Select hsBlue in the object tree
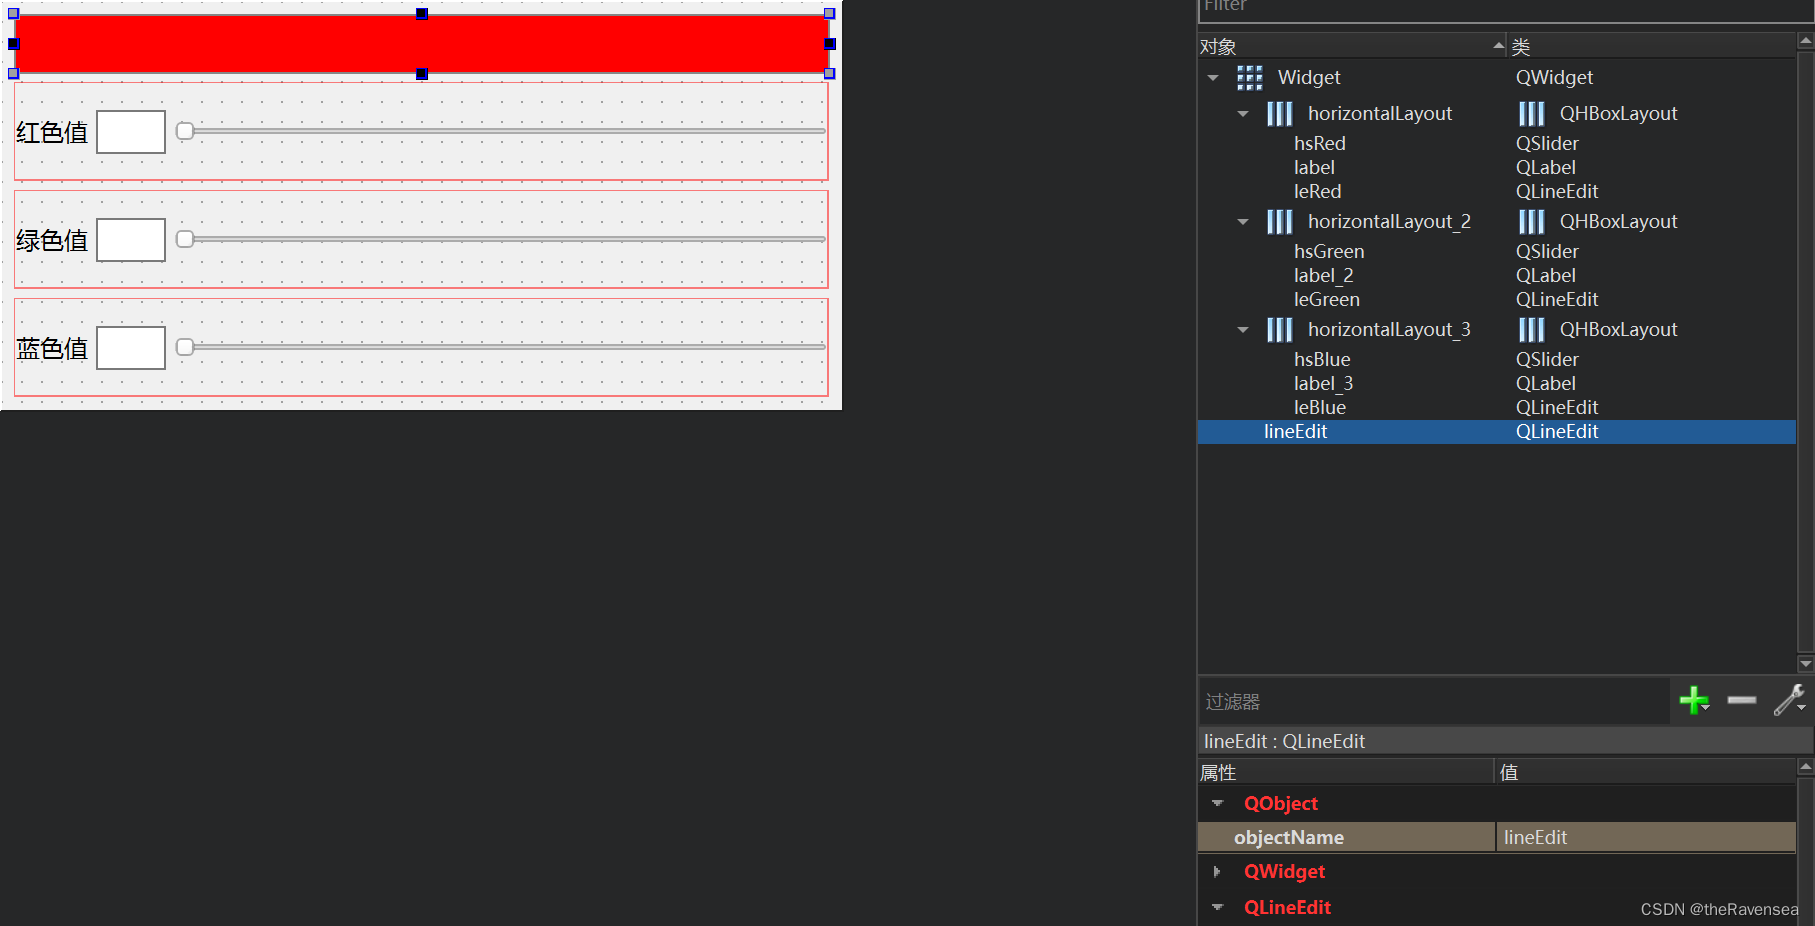1815x926 pixels. 1322,360
